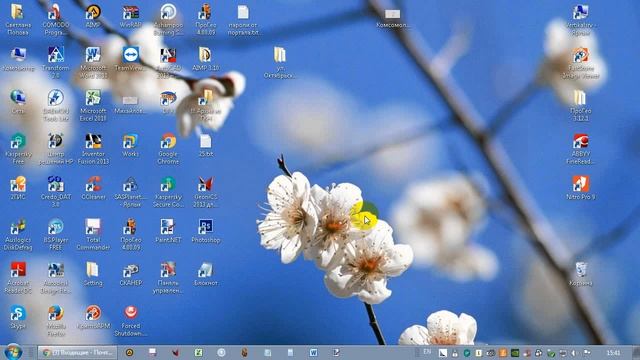Open the Панель управления shortcut
The width and height of the screenshot is (640, 360).
[x=168, y=278]
